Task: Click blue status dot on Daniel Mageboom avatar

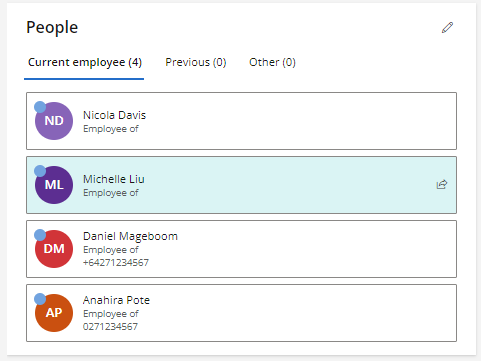Action: coord(40,235)
